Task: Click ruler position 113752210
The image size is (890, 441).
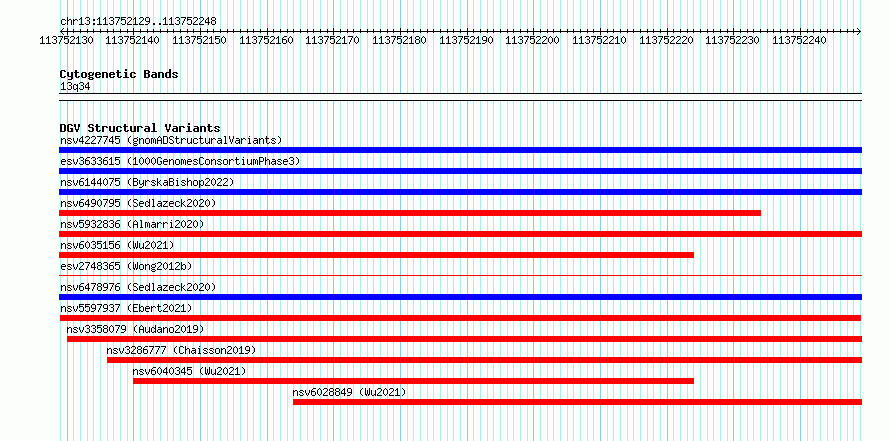Action: pyautogui.click(x=599, y=41)
